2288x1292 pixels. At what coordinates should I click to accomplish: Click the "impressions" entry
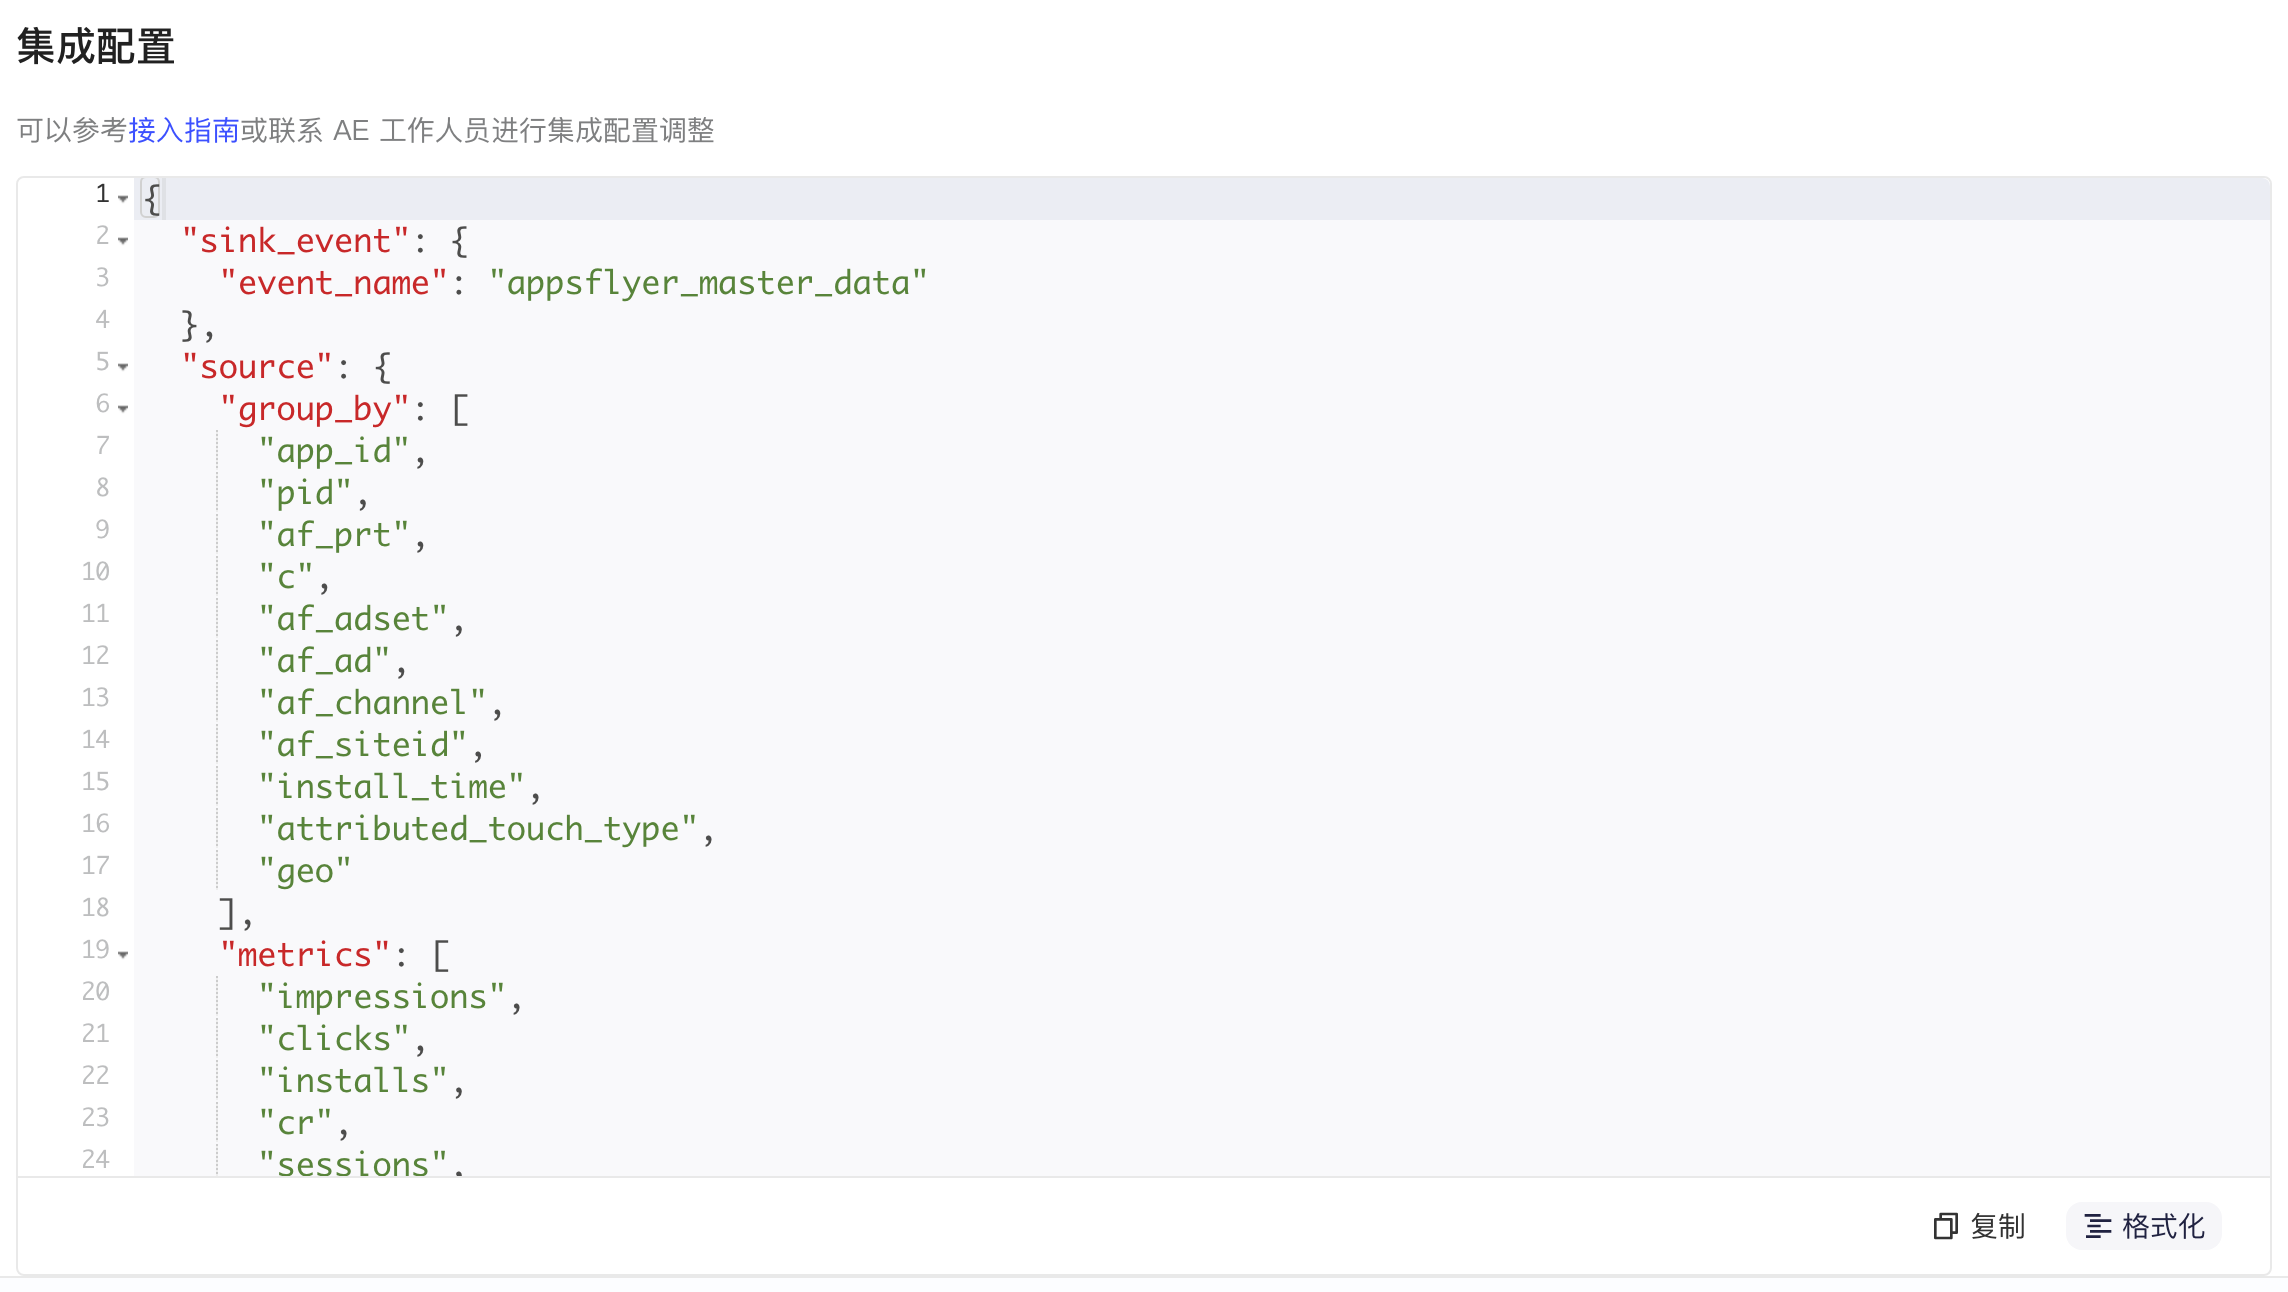[382, 997]
